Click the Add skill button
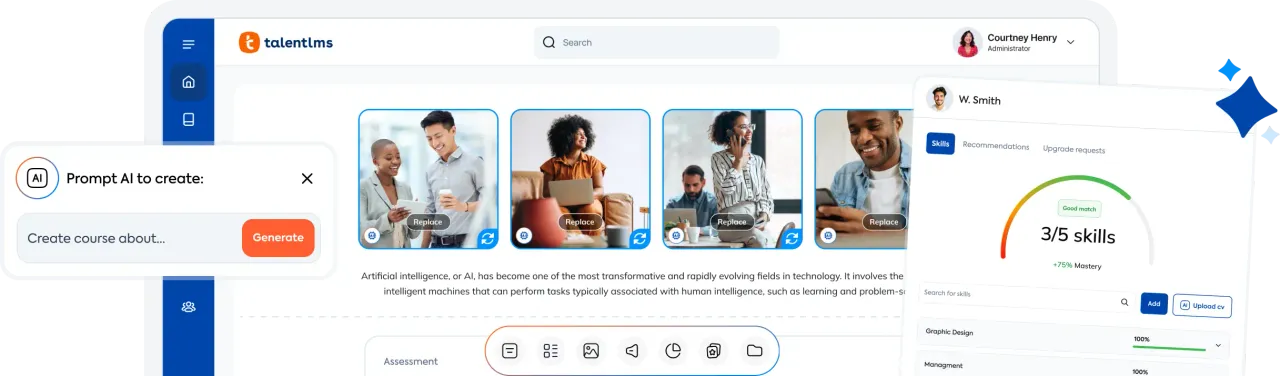Viewport: 1280px width, 376px height. 1153,303
